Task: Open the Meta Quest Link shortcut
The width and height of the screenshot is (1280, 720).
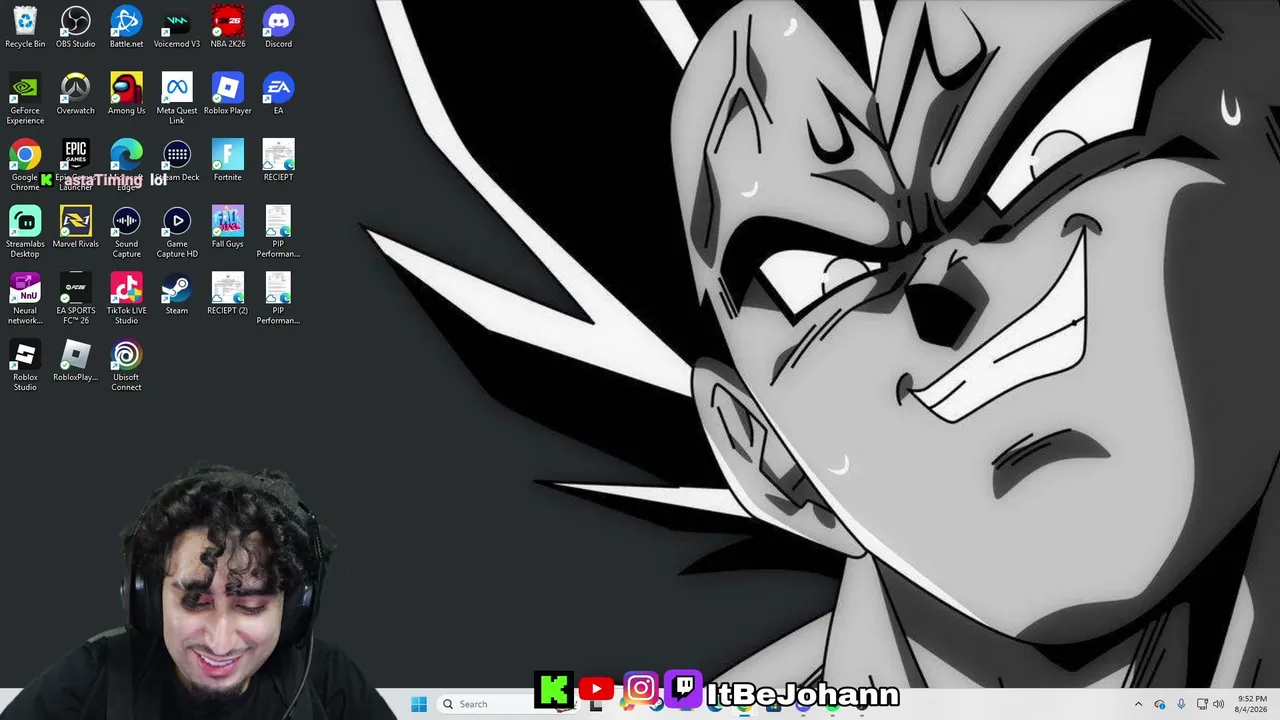Action: point(177,98)
